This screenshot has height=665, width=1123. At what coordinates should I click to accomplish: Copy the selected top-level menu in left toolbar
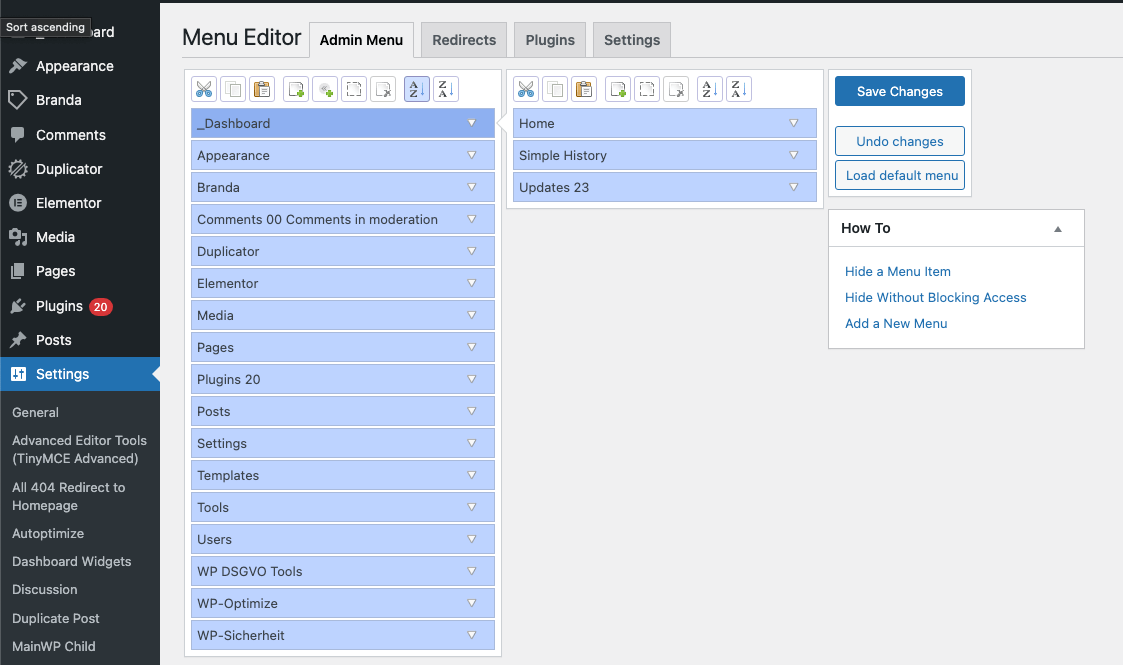coord(233,89)
